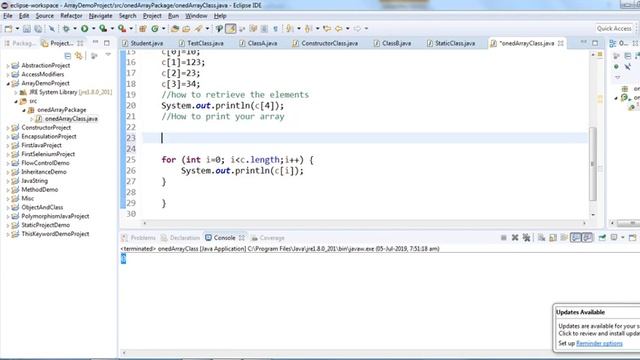Open the Project Explorer view menu arrow
Viewport: 640px width, 360px height.
tap(108, 55)
